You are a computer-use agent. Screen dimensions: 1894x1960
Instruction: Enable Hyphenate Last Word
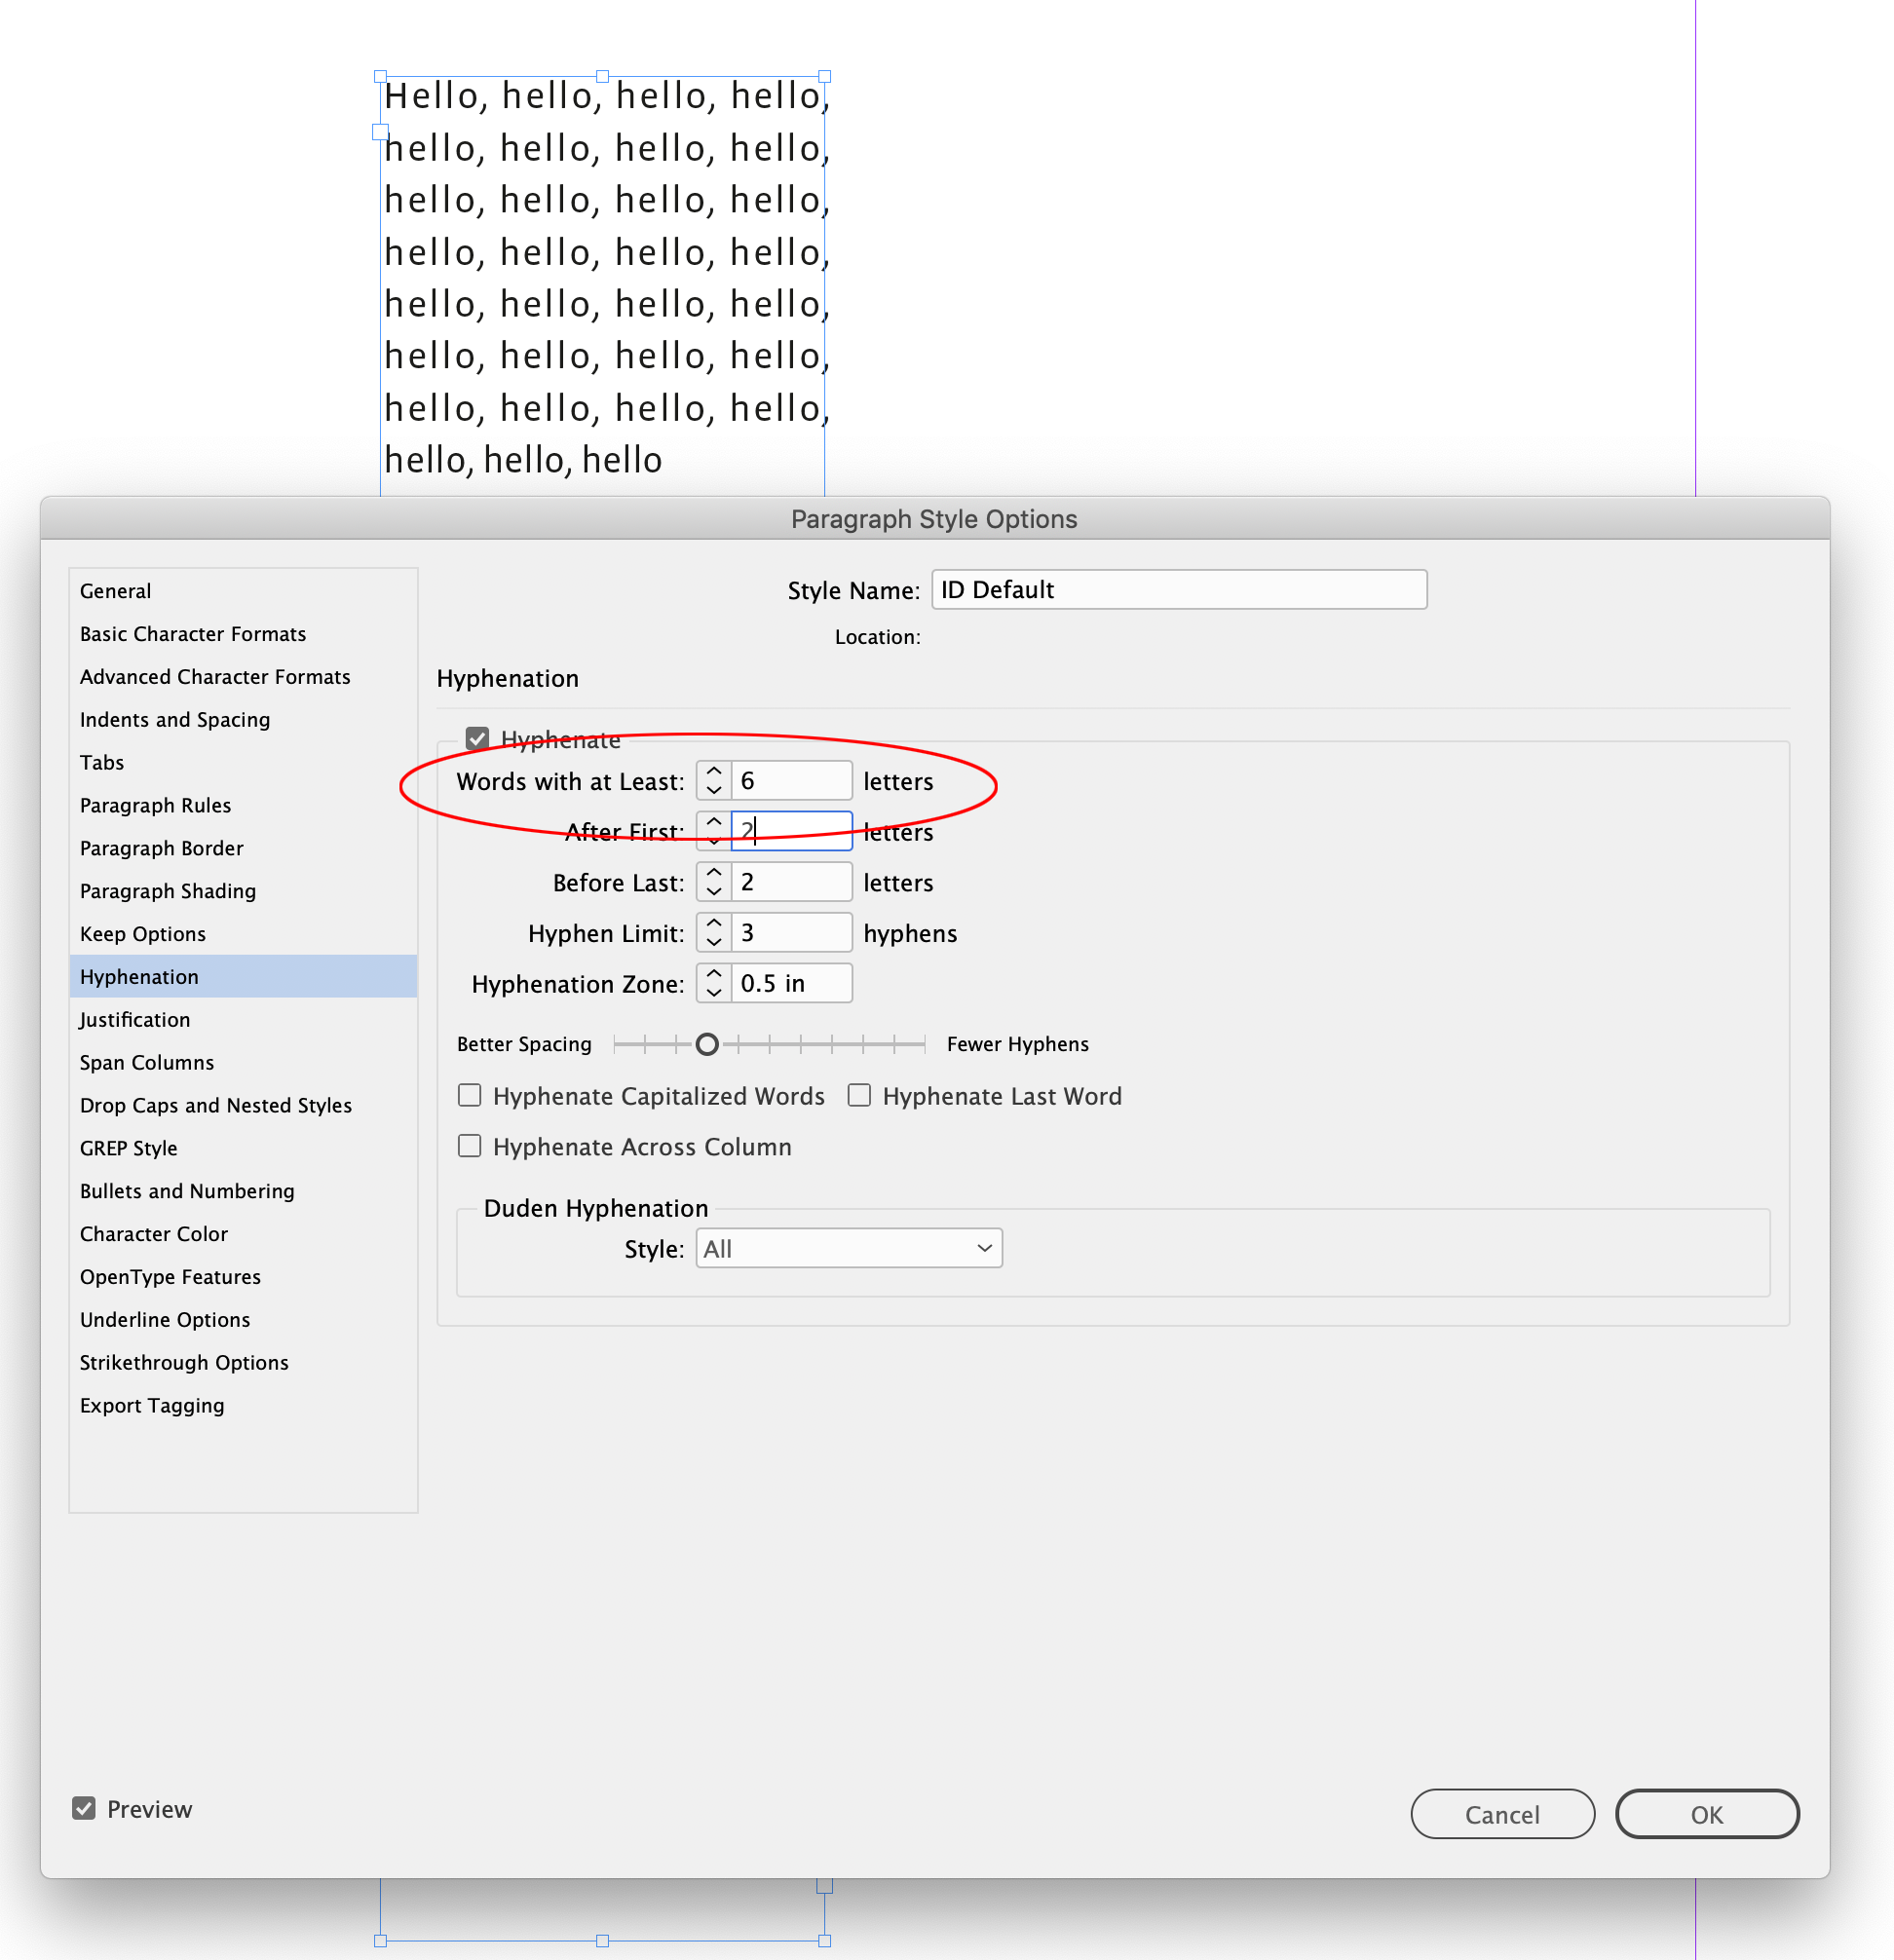point(860,1095)
